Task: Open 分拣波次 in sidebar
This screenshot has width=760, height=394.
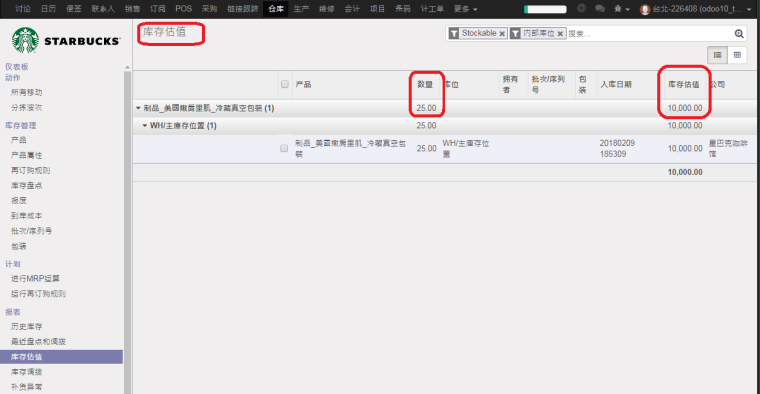Action: point(27,108)
